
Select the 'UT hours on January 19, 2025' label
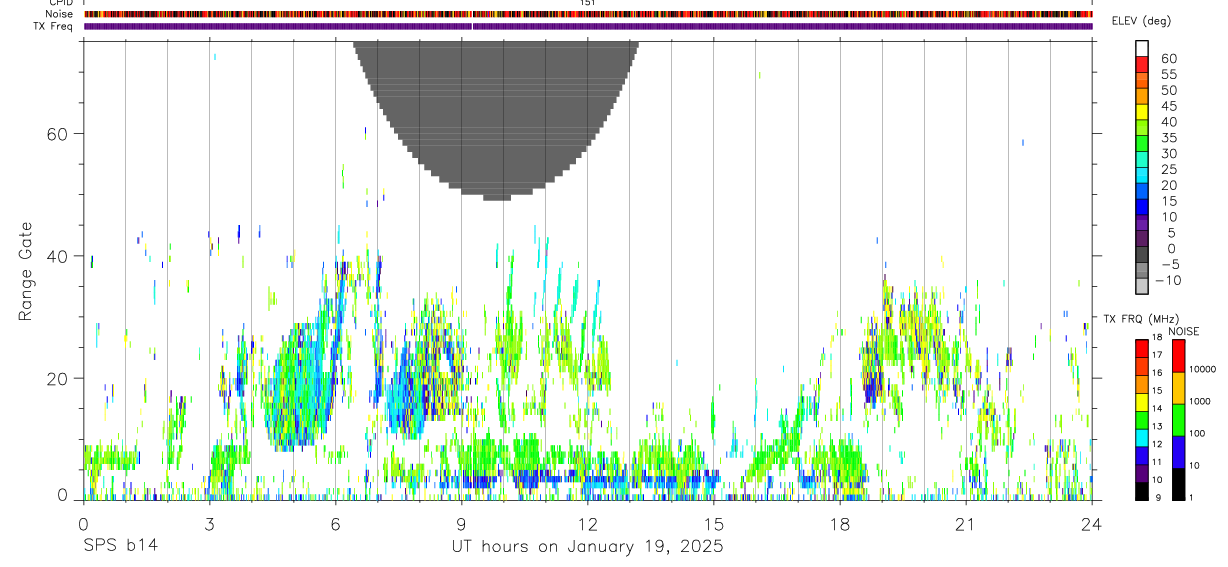click(587, 547)
